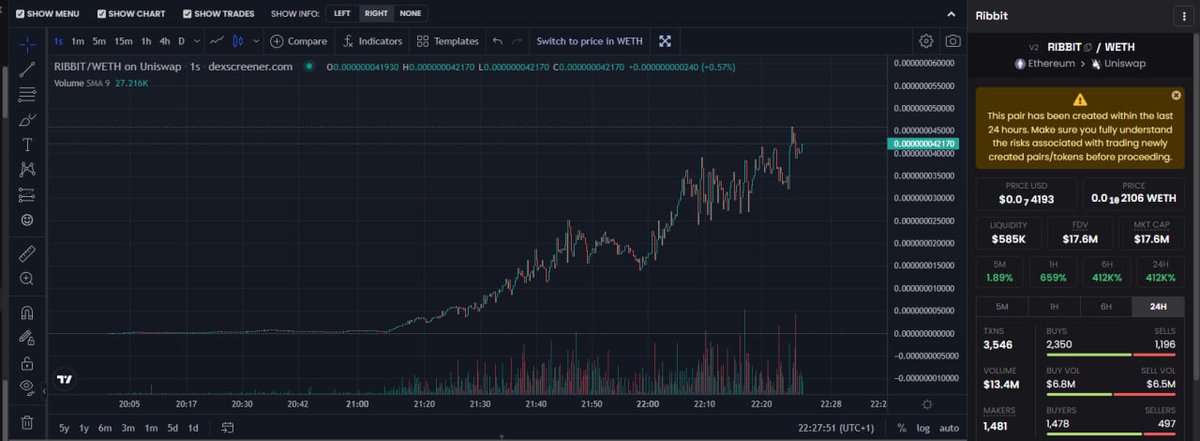Viewport: 1200px width, 441px height.
Task: Set chart range to 5y
Action: coord(64,427)
